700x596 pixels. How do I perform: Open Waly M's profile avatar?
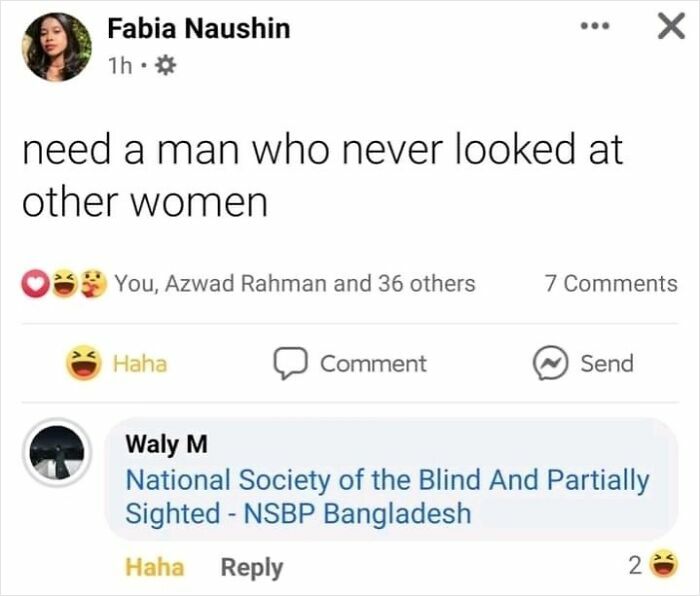(x=57, y=452)
